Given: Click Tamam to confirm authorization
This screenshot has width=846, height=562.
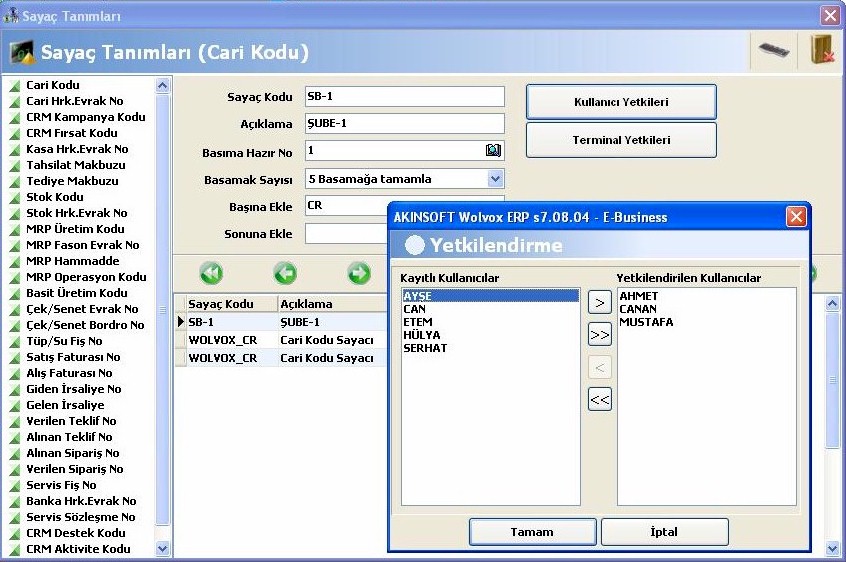Looking at the screenshot, I should [533, 532].
